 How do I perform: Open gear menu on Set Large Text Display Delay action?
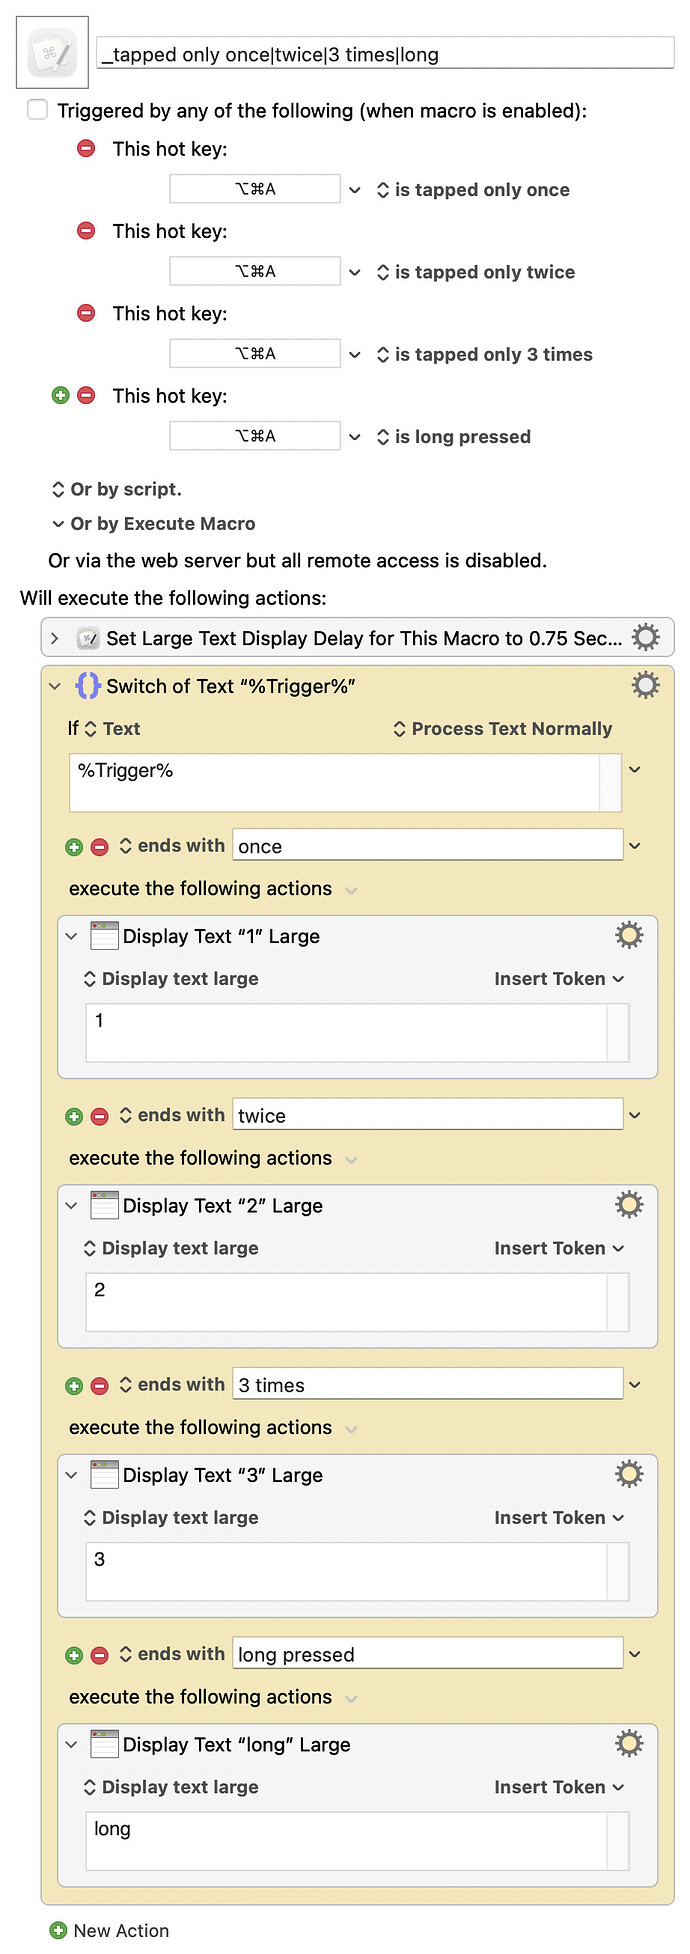[x=645, y=637]
